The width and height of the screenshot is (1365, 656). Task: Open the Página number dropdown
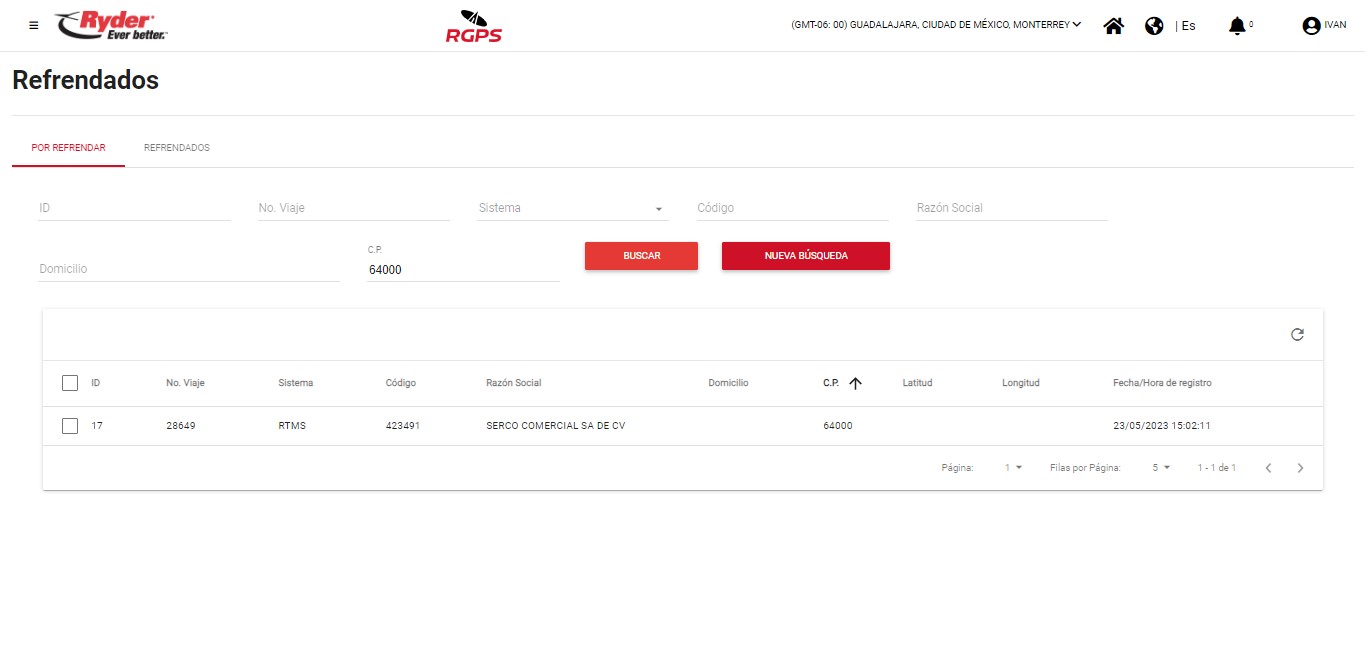coord(1013,468)
